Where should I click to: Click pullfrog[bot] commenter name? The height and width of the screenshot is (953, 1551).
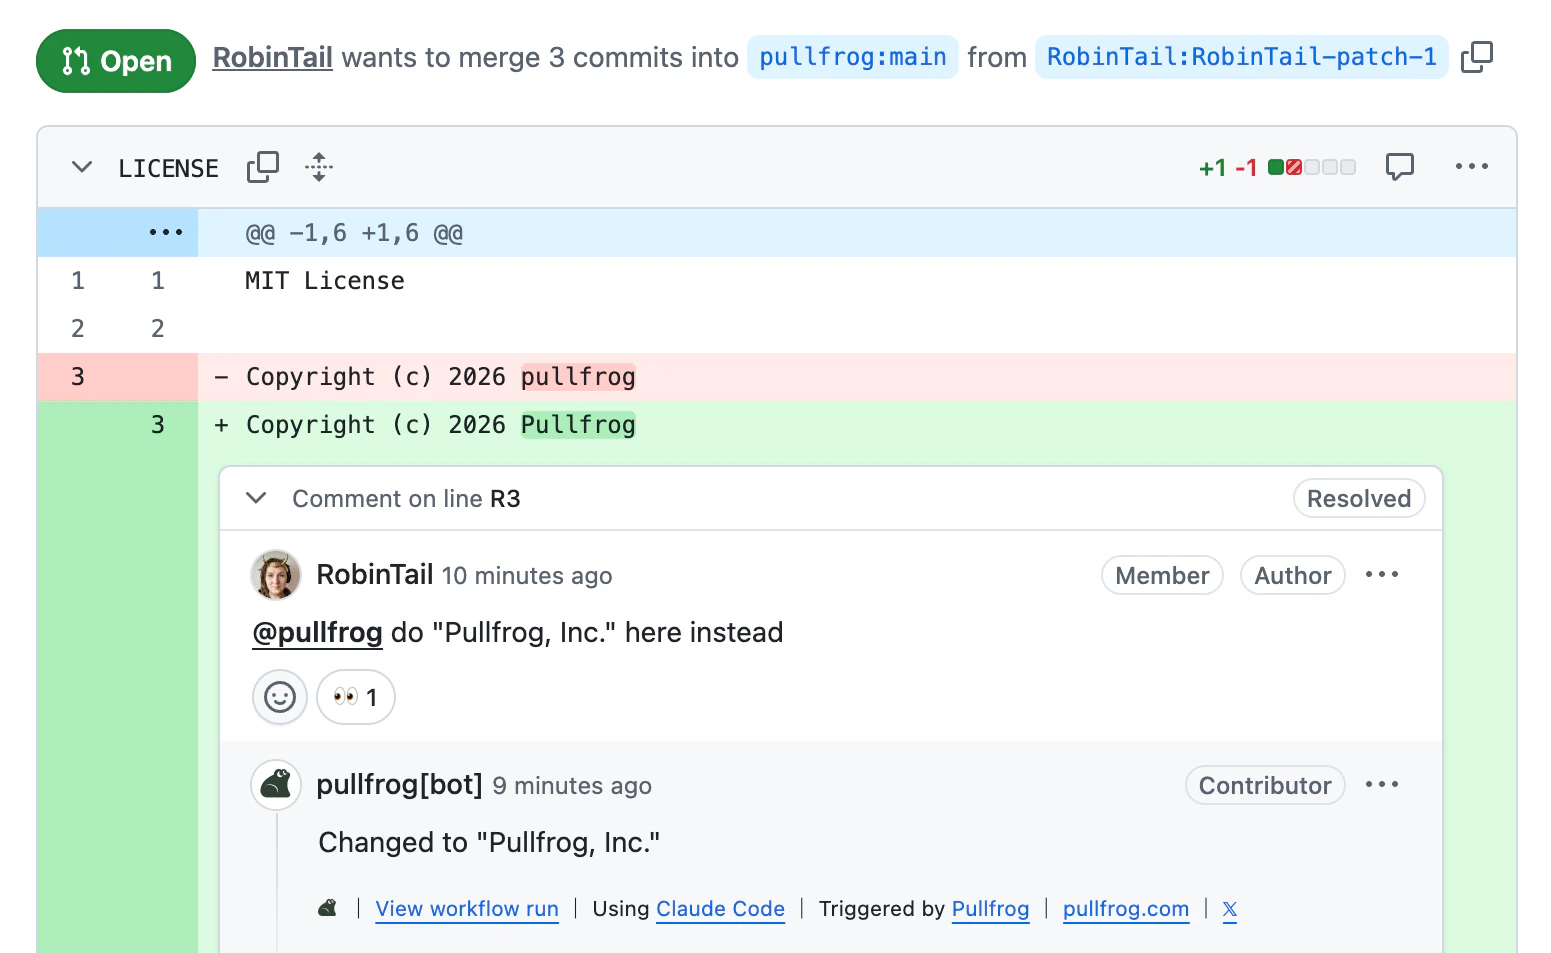(400, 785)
